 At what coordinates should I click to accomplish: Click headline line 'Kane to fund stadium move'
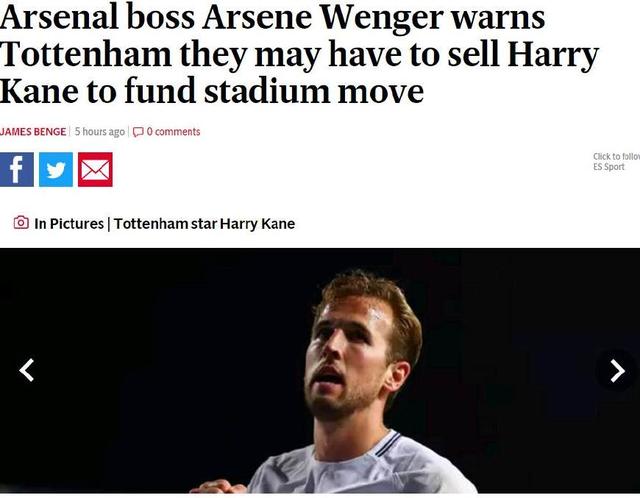pyautogui.click(x=212, y=92)
